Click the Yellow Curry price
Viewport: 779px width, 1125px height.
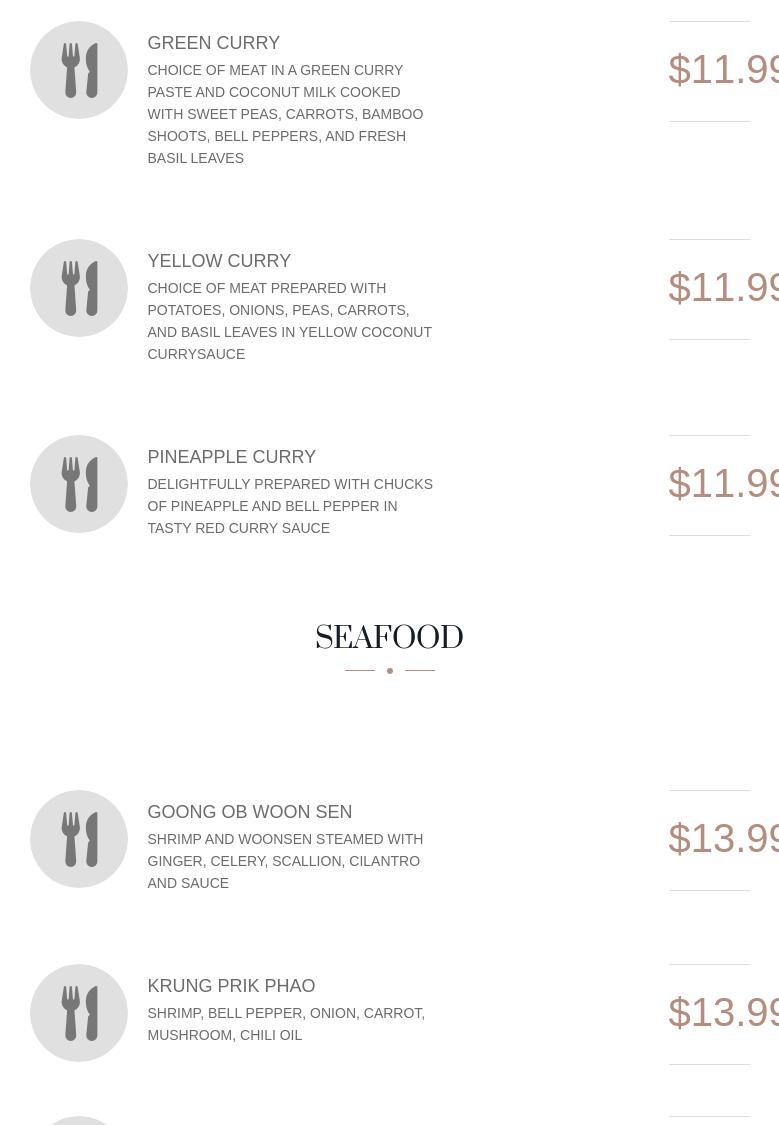(x=722, y=288)
